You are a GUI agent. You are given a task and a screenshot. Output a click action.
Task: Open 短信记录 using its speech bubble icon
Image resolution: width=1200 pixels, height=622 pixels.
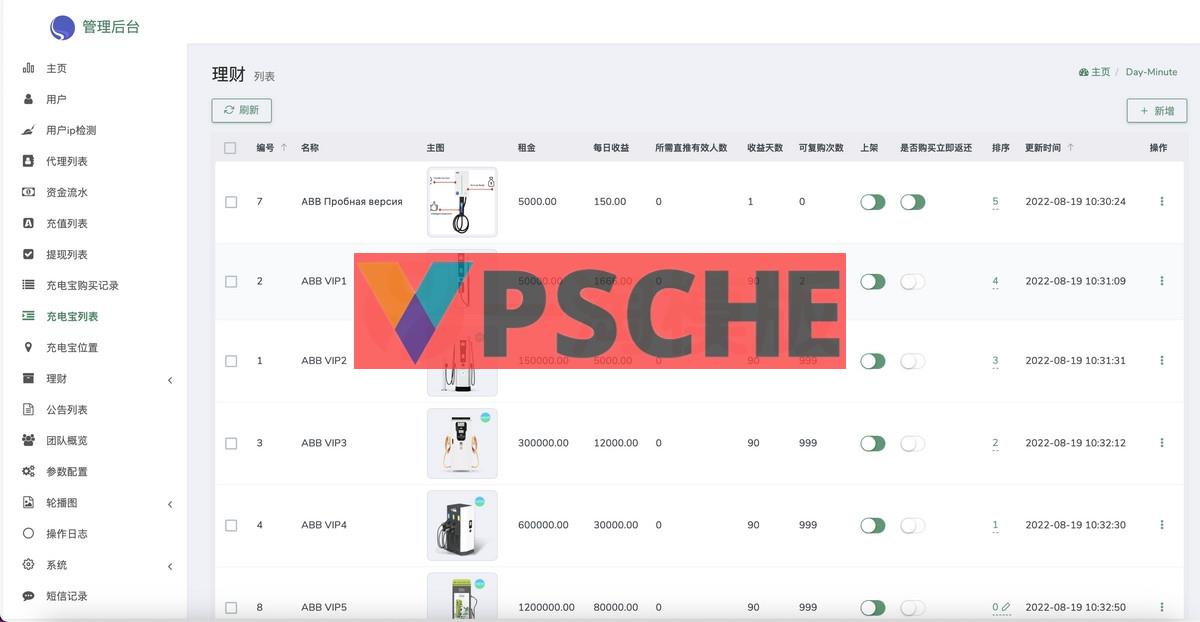[x=27, y=595]
